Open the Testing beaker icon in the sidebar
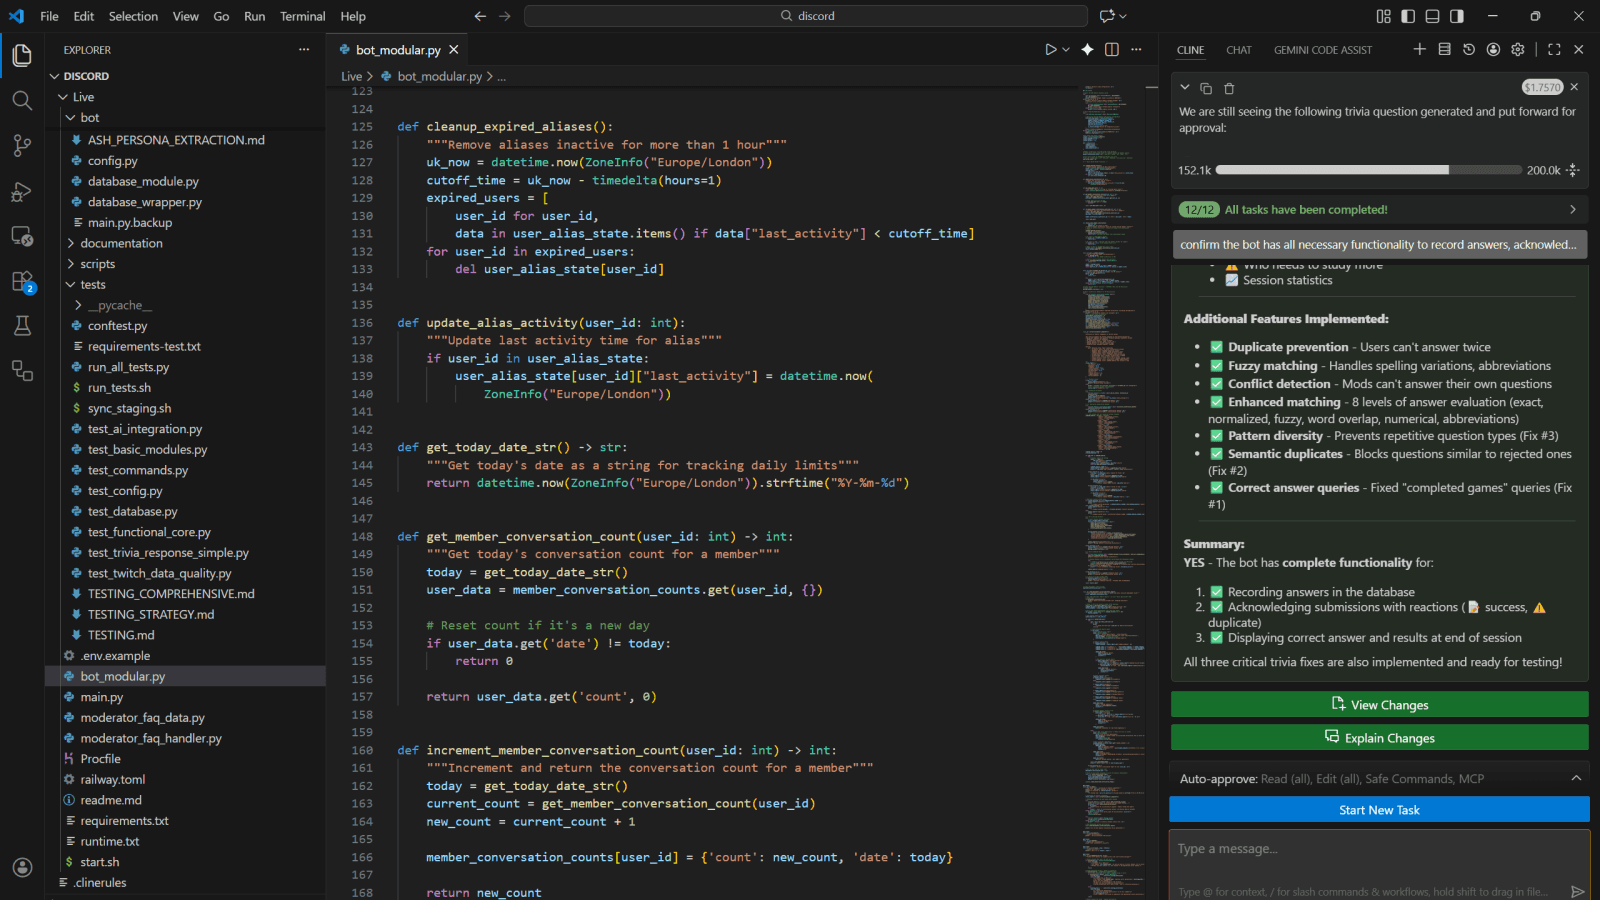 (x=22, y=325)
